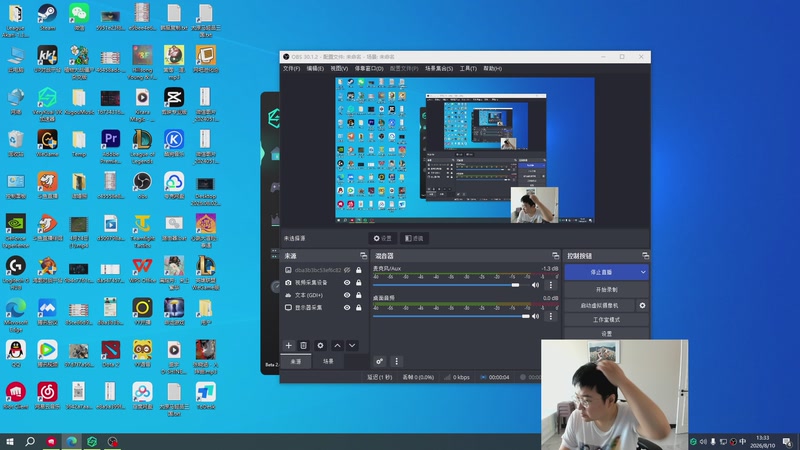Open virtual camera settings gear icon
Screen dimensions: 800x450
pos(642,305)
